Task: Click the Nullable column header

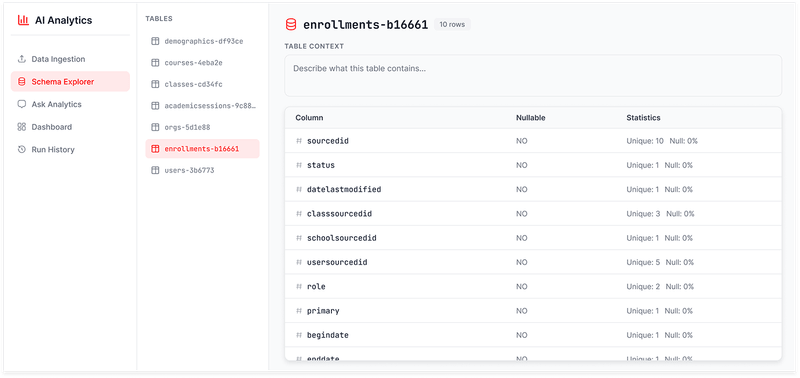Action: (531, 118)
